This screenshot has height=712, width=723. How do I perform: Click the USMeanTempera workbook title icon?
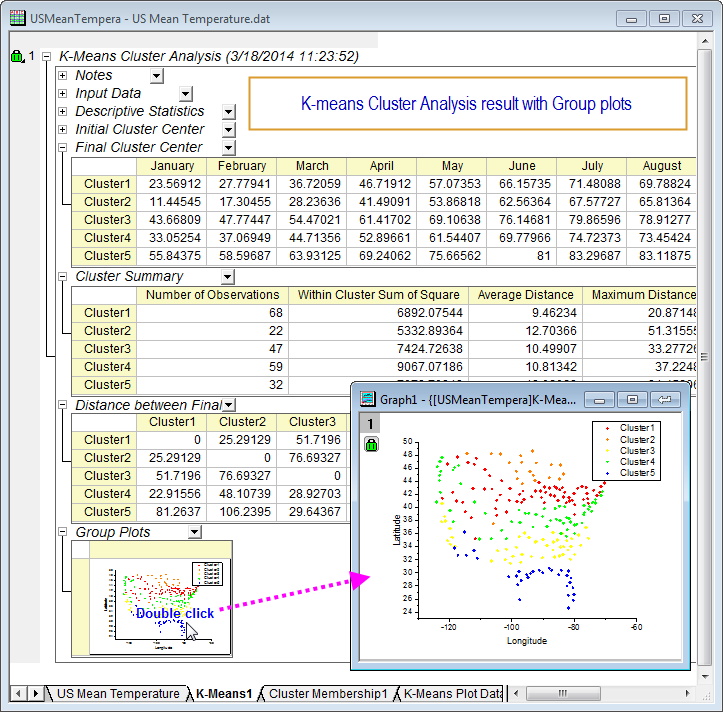(x=18, y=18)
